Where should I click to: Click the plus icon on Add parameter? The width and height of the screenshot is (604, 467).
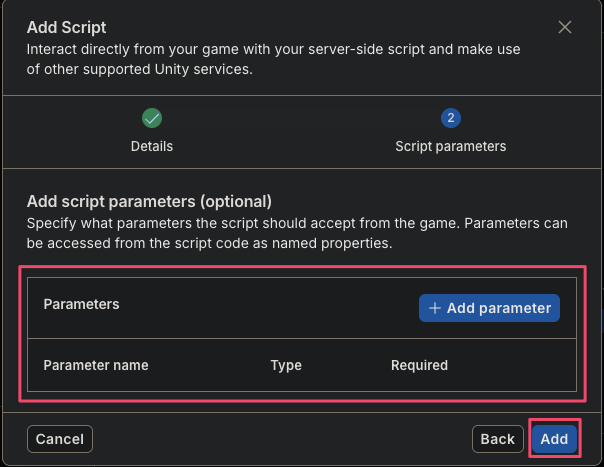tap(435, 308)
